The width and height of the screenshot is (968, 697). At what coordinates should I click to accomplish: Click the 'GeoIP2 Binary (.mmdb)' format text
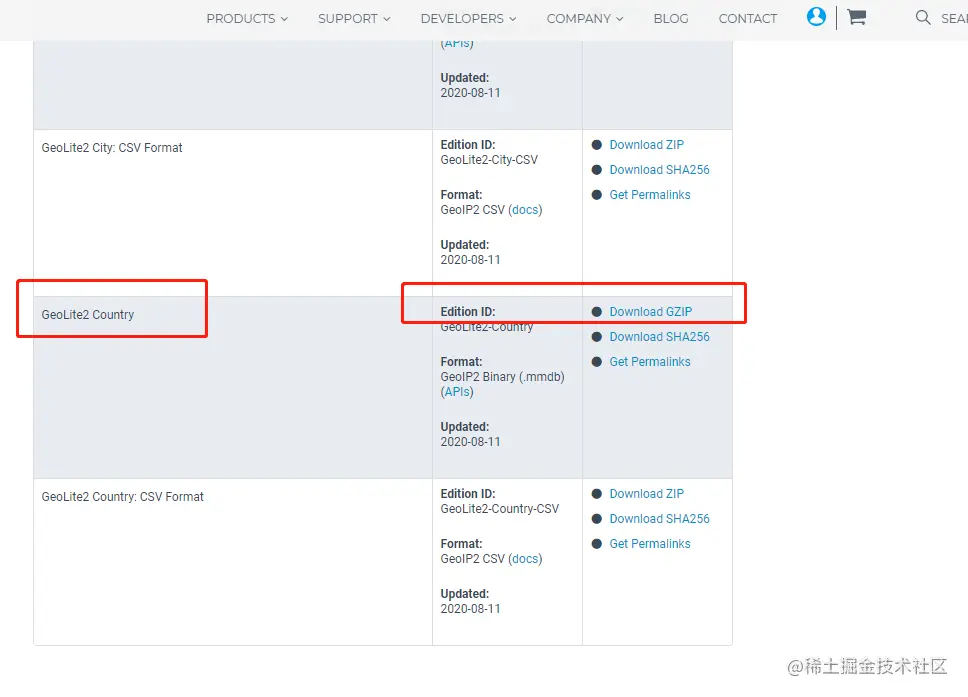point(503,377)
